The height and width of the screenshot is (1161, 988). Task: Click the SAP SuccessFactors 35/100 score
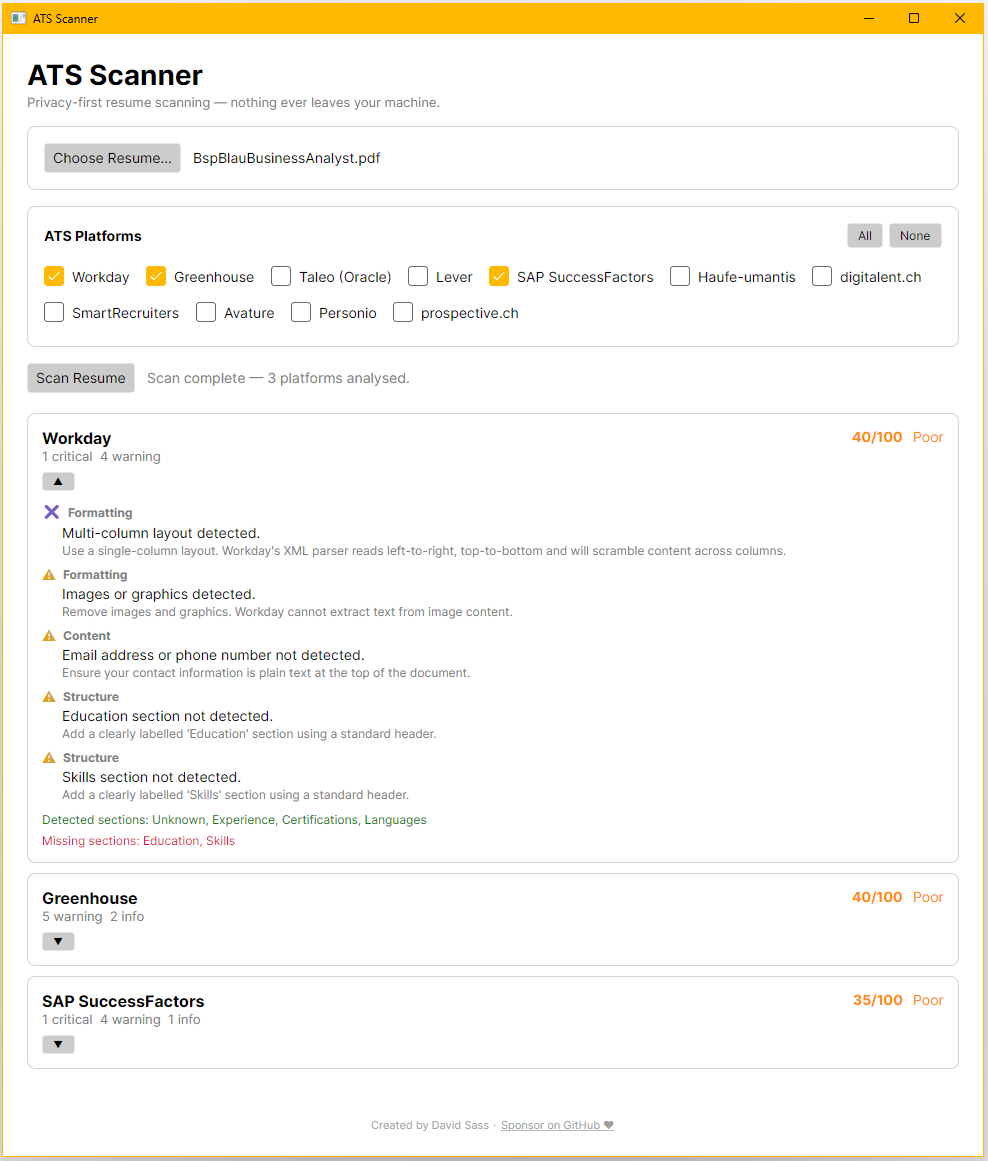878,1000
